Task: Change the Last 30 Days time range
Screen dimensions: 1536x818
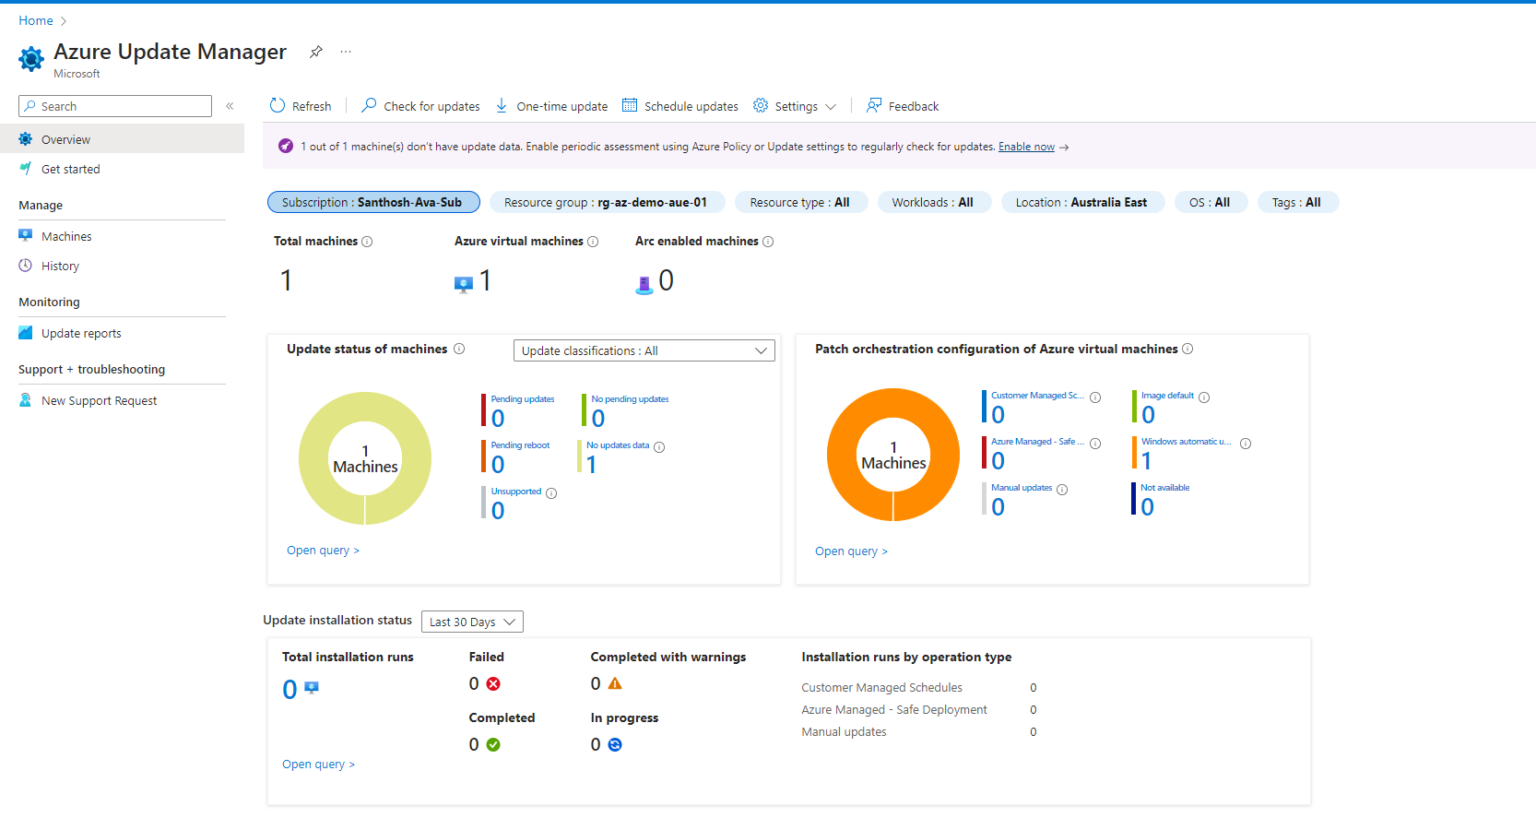Action: tap(471, 621)
